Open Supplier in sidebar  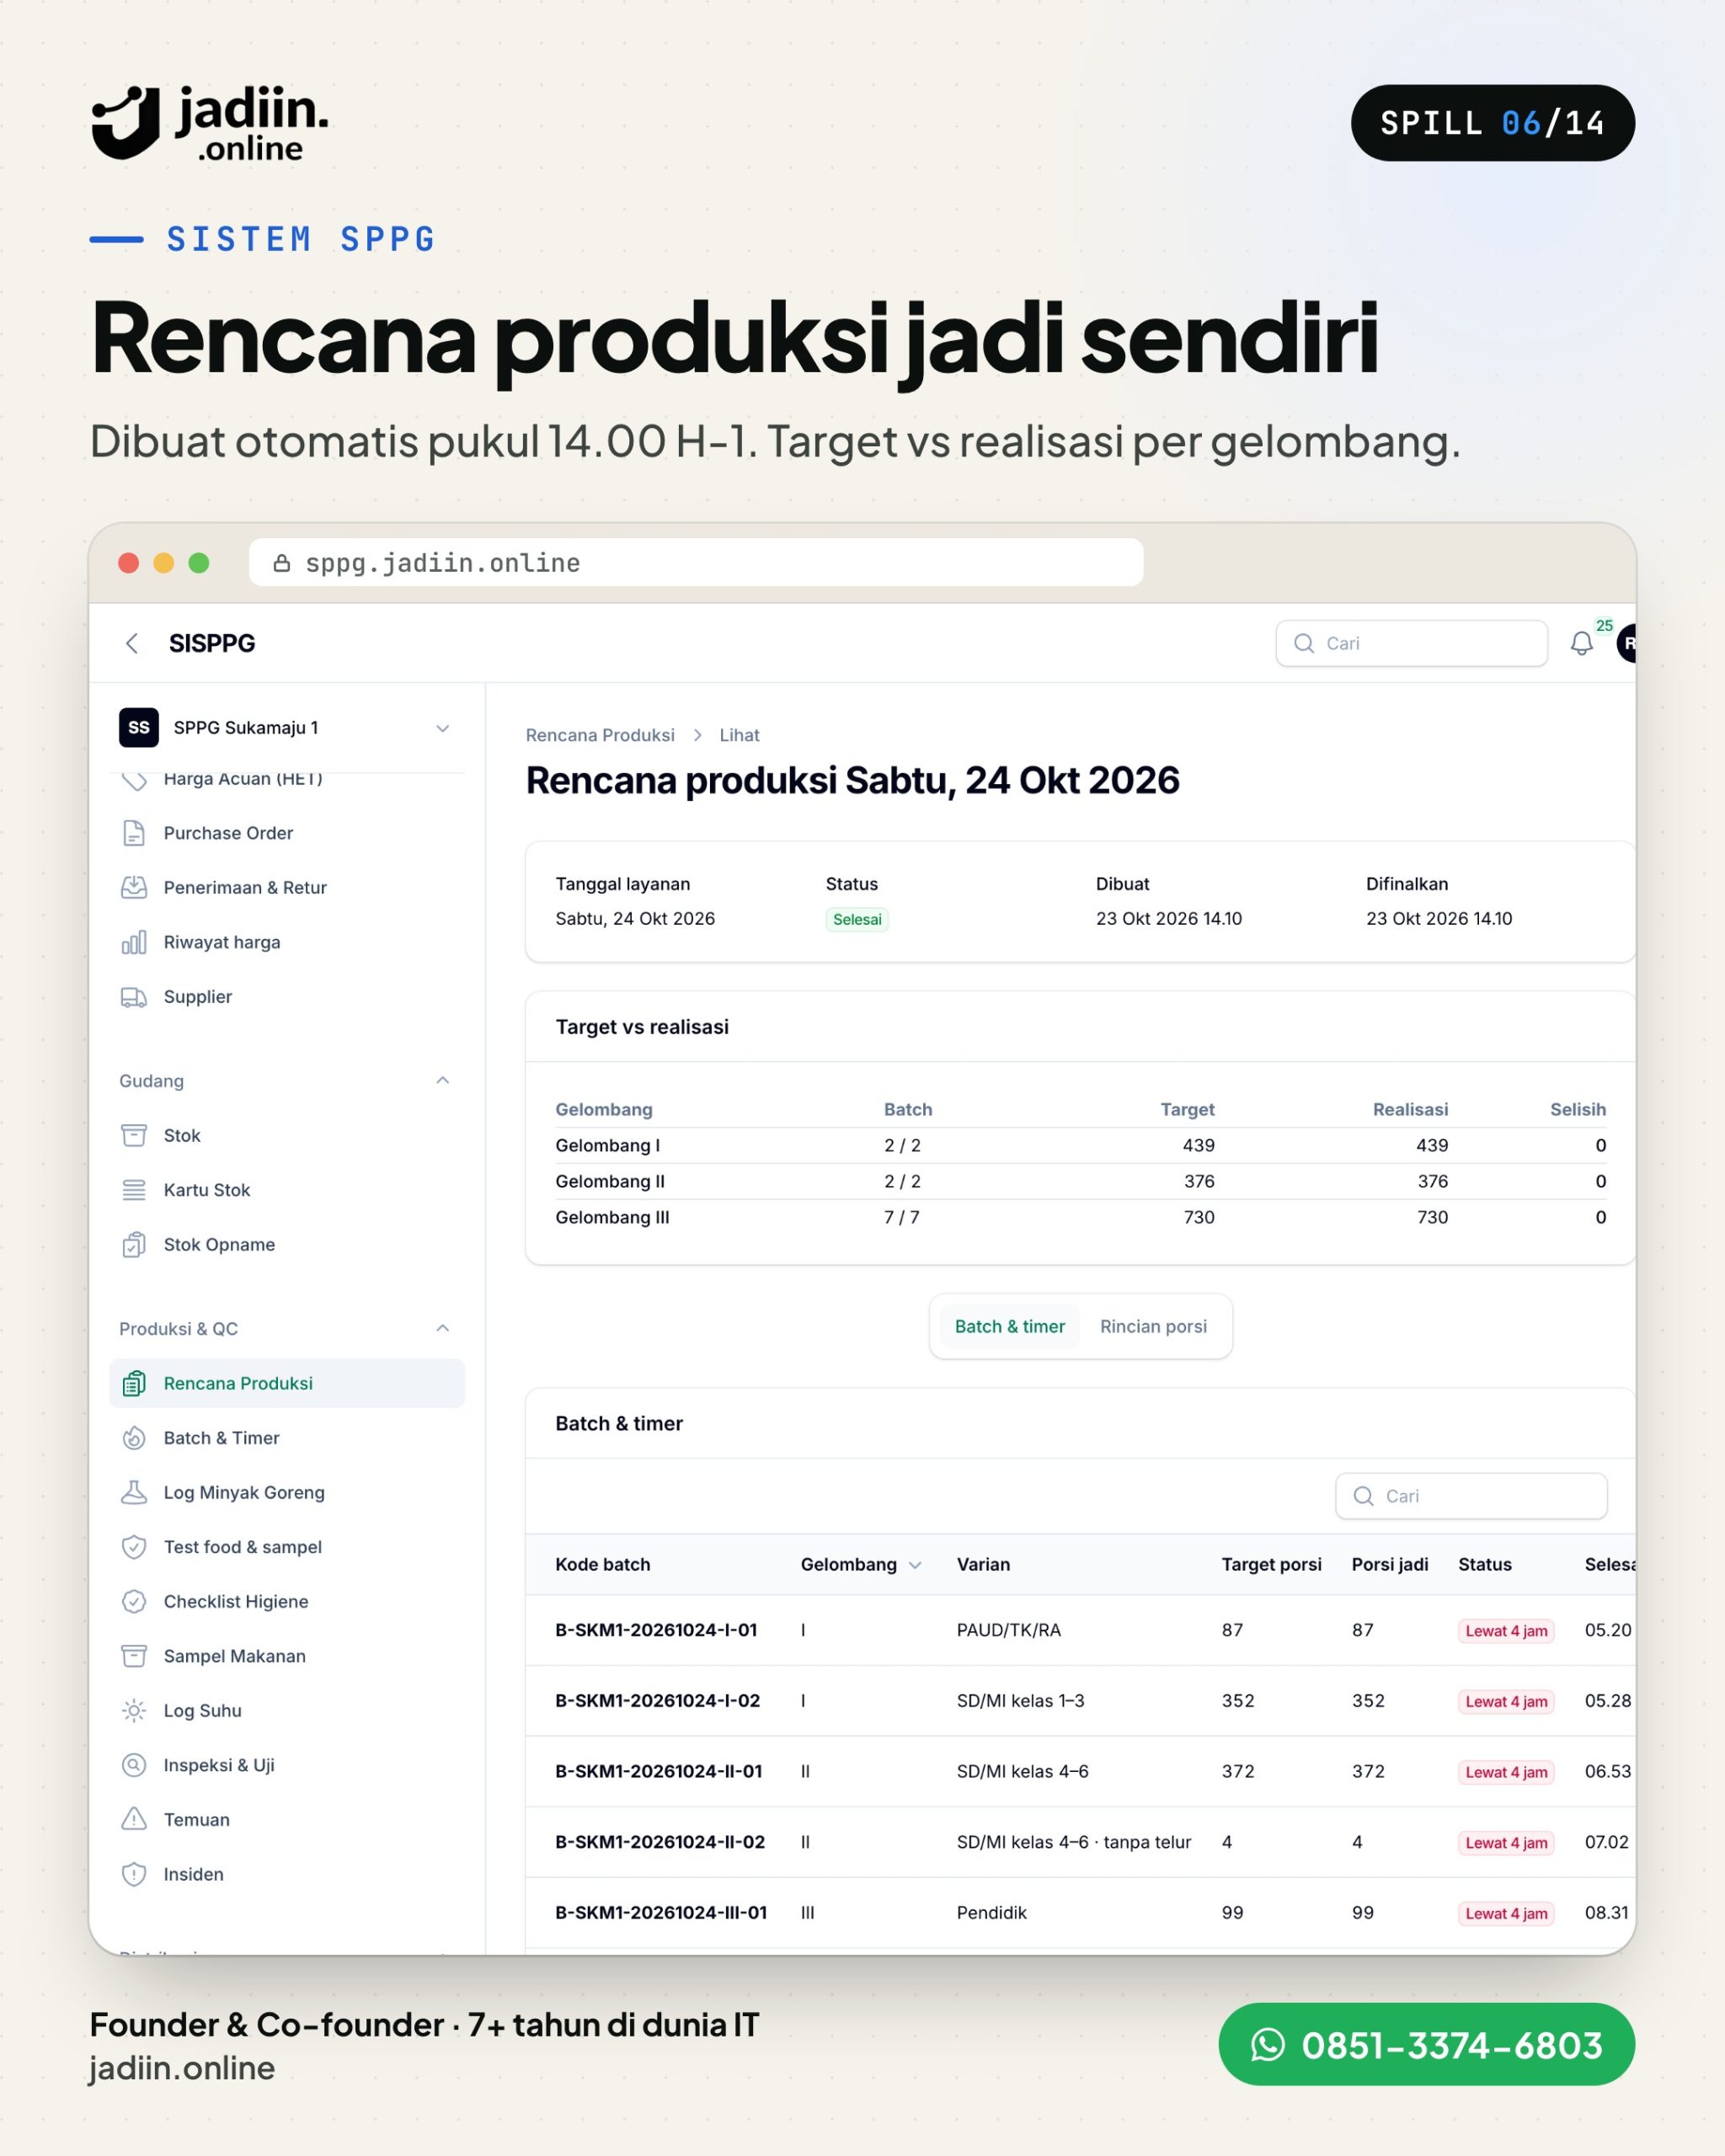(x=287, y=996)
